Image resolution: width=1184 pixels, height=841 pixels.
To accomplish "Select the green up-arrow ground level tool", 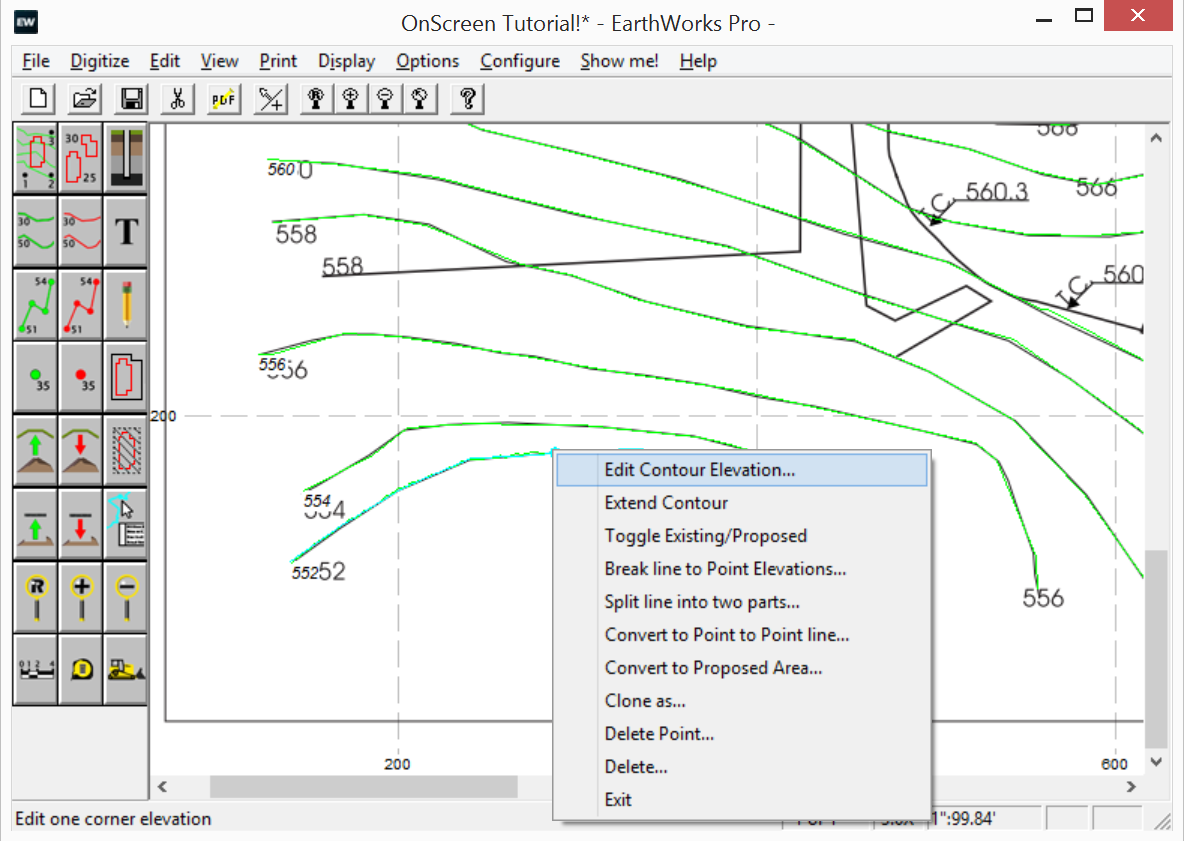I will tap(35, 523).
